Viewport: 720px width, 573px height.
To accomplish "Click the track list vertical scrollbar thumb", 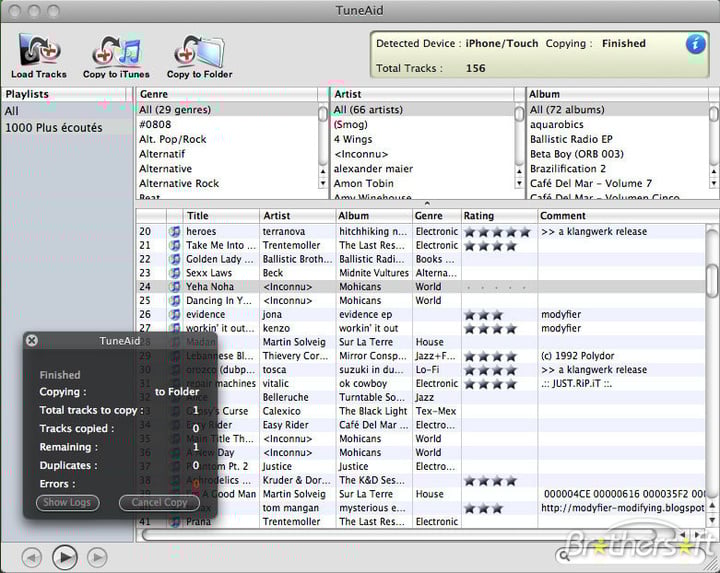I will [712, 281].
